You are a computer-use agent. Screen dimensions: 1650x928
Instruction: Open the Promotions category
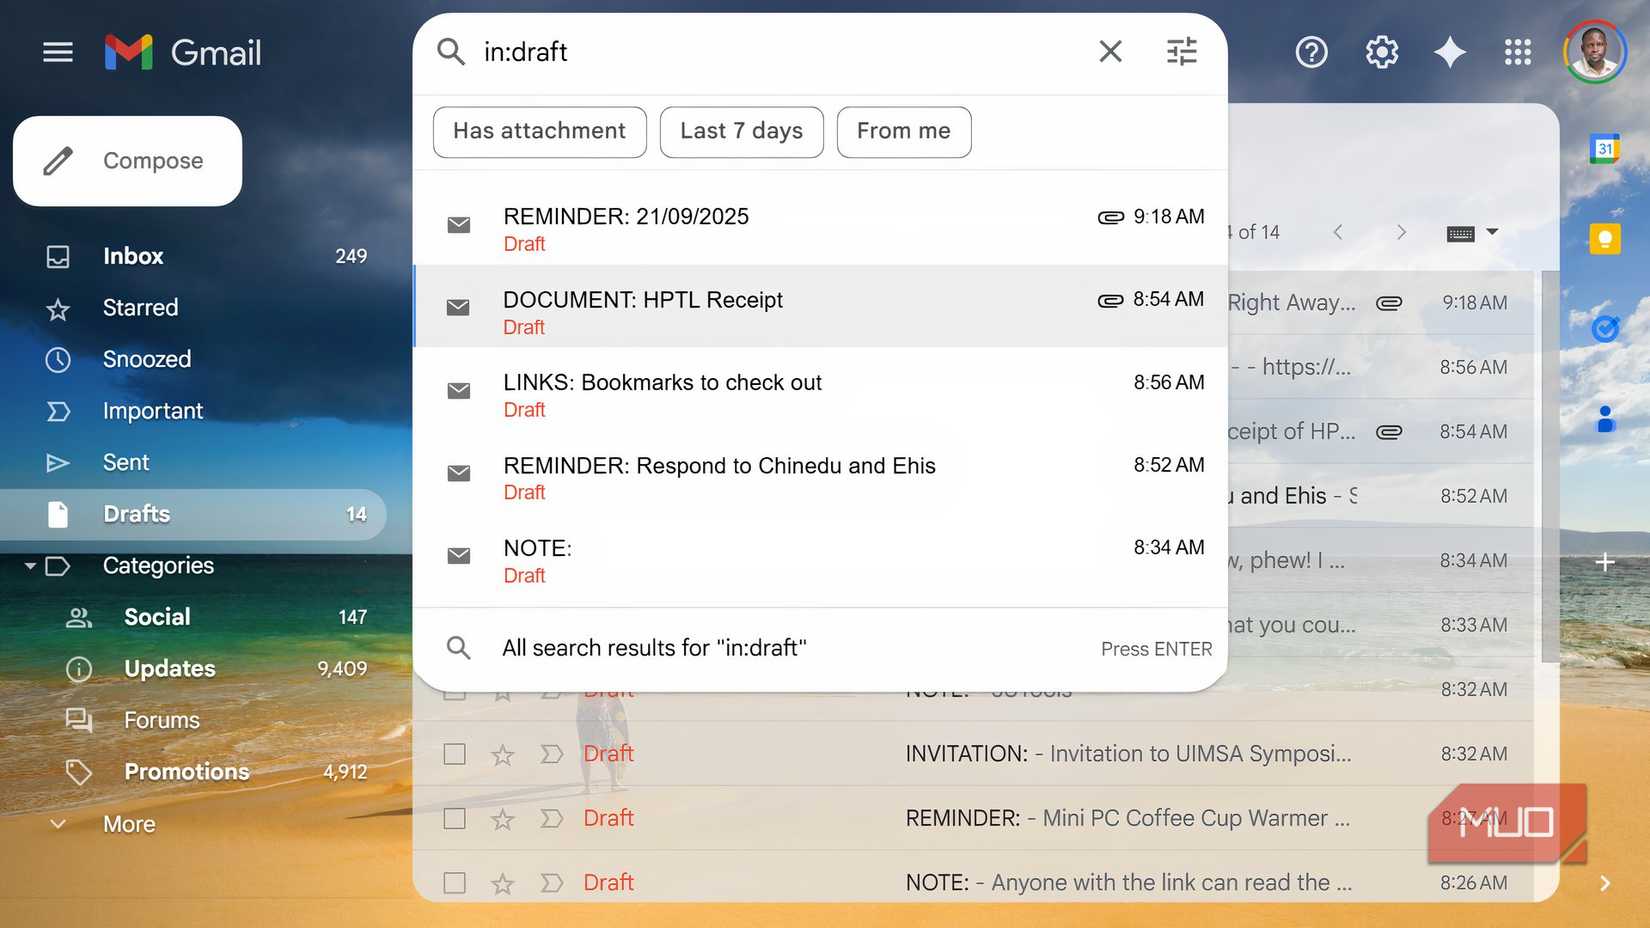pyautogui.click(x=193, y=772)
